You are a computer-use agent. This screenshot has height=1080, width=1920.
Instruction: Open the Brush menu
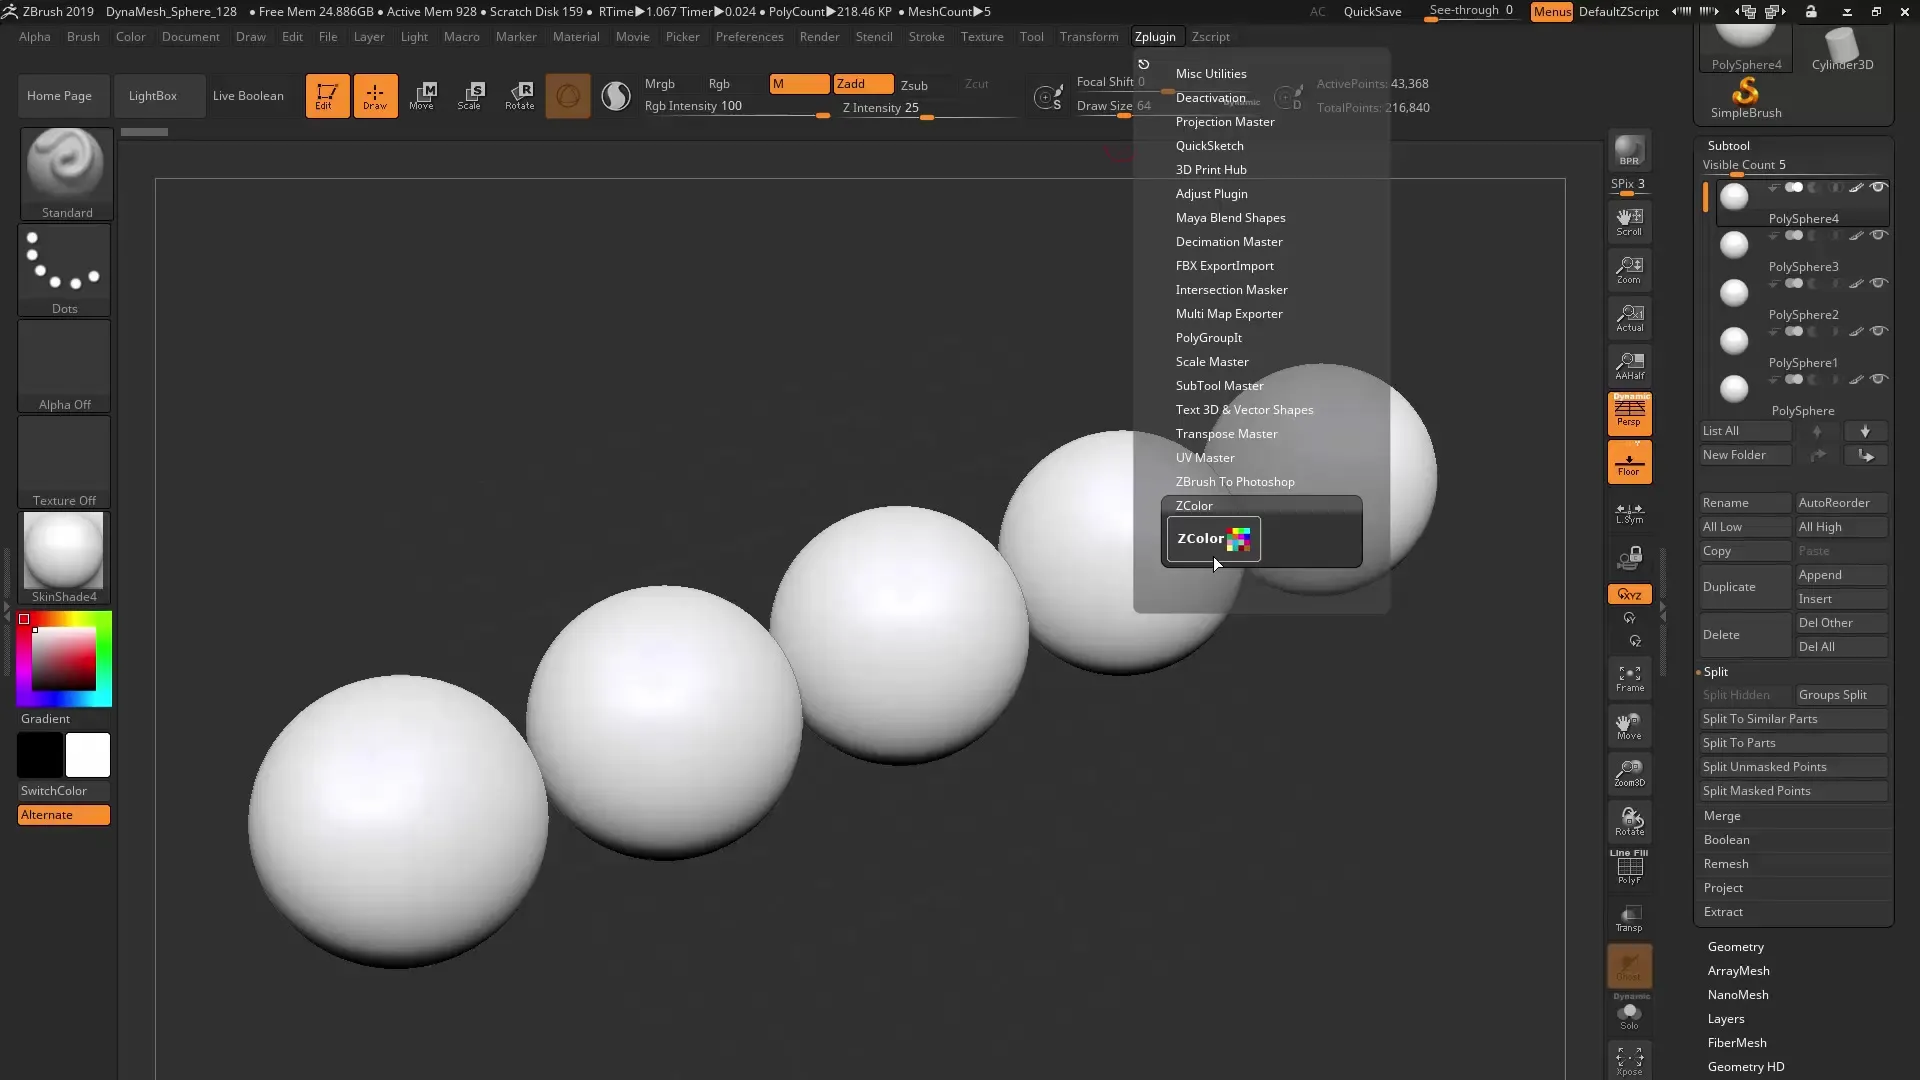83,37
